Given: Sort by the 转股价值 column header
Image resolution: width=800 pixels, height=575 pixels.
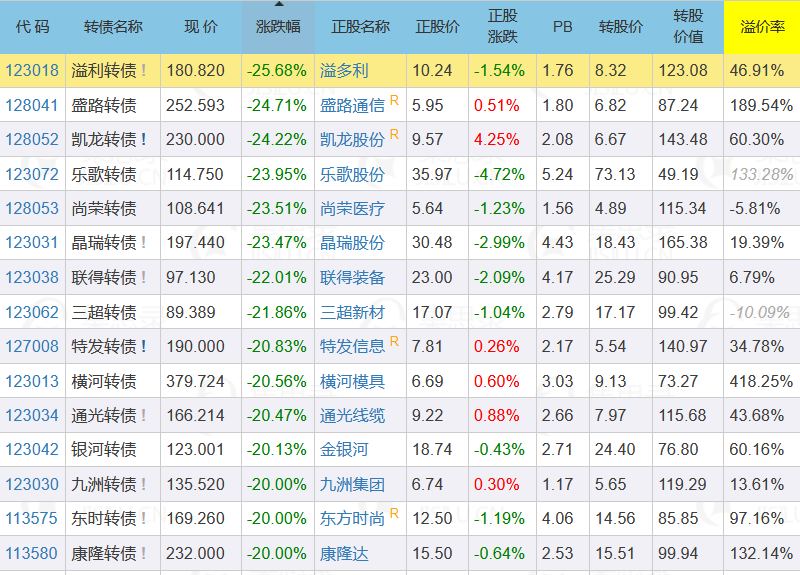Looking at the screenshot, I should tap(687, 27).
